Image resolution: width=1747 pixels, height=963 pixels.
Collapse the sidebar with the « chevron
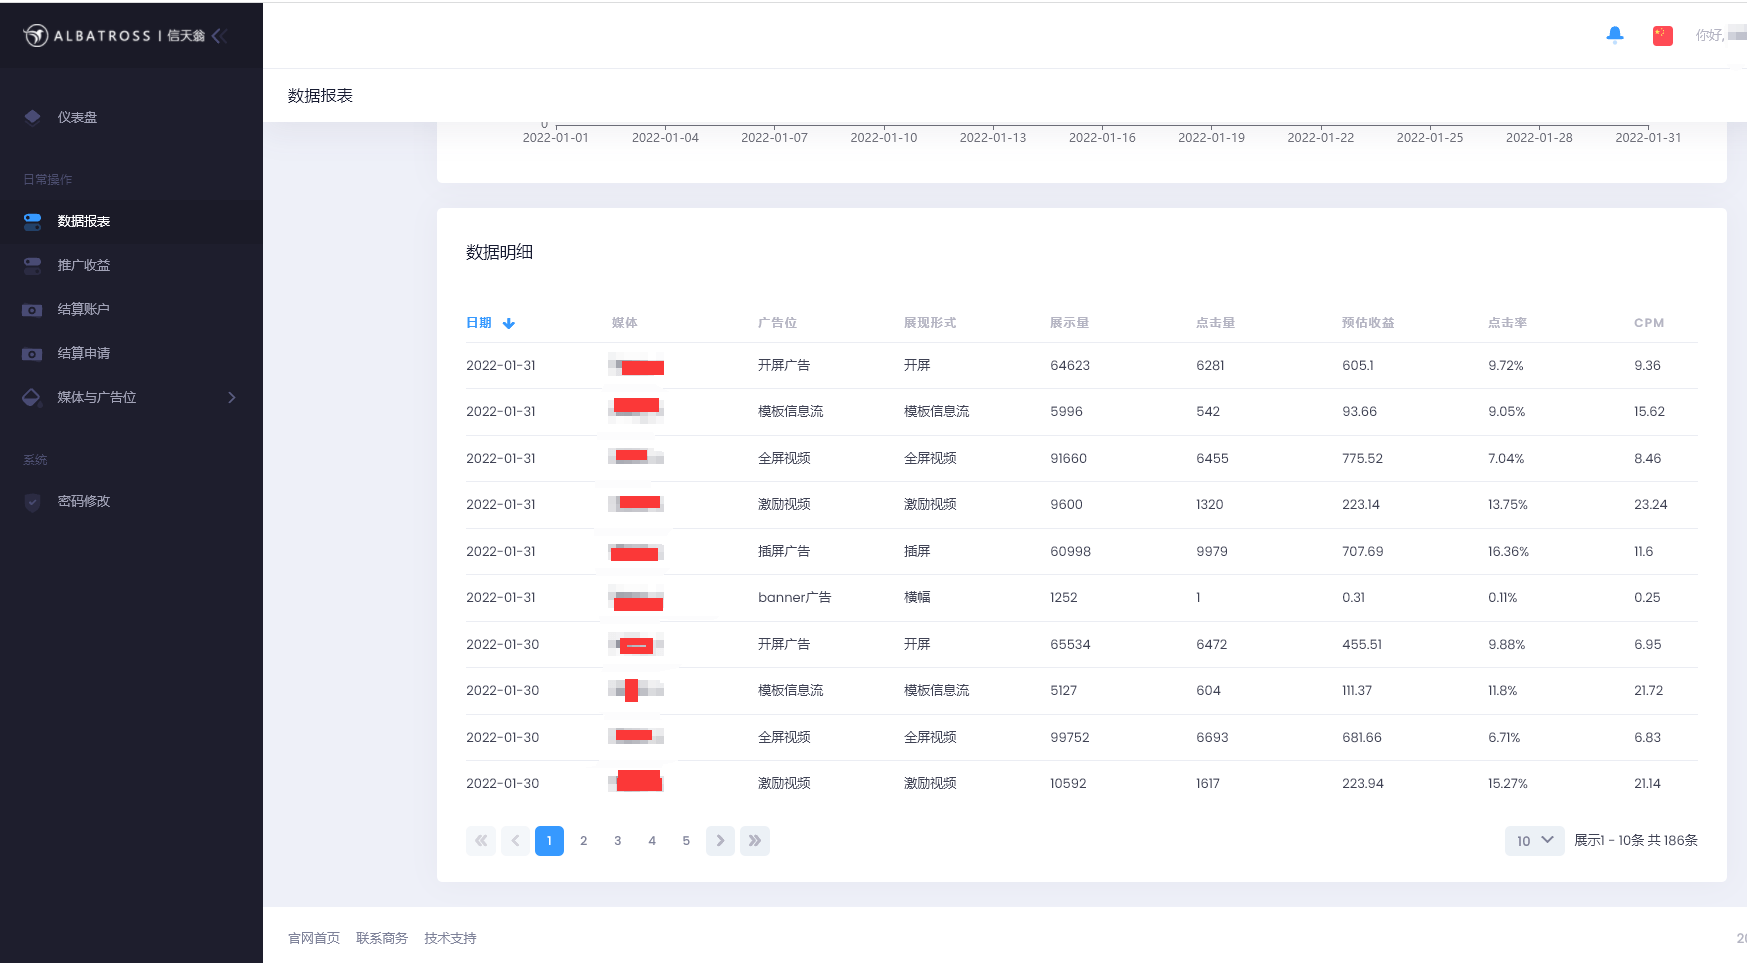219,34
